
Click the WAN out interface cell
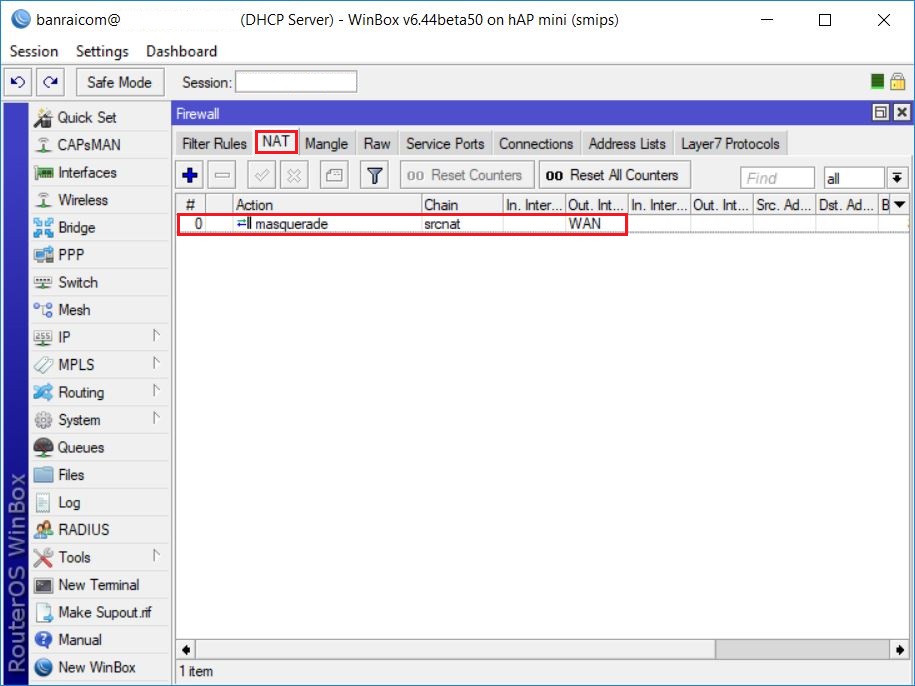[596, 224]
